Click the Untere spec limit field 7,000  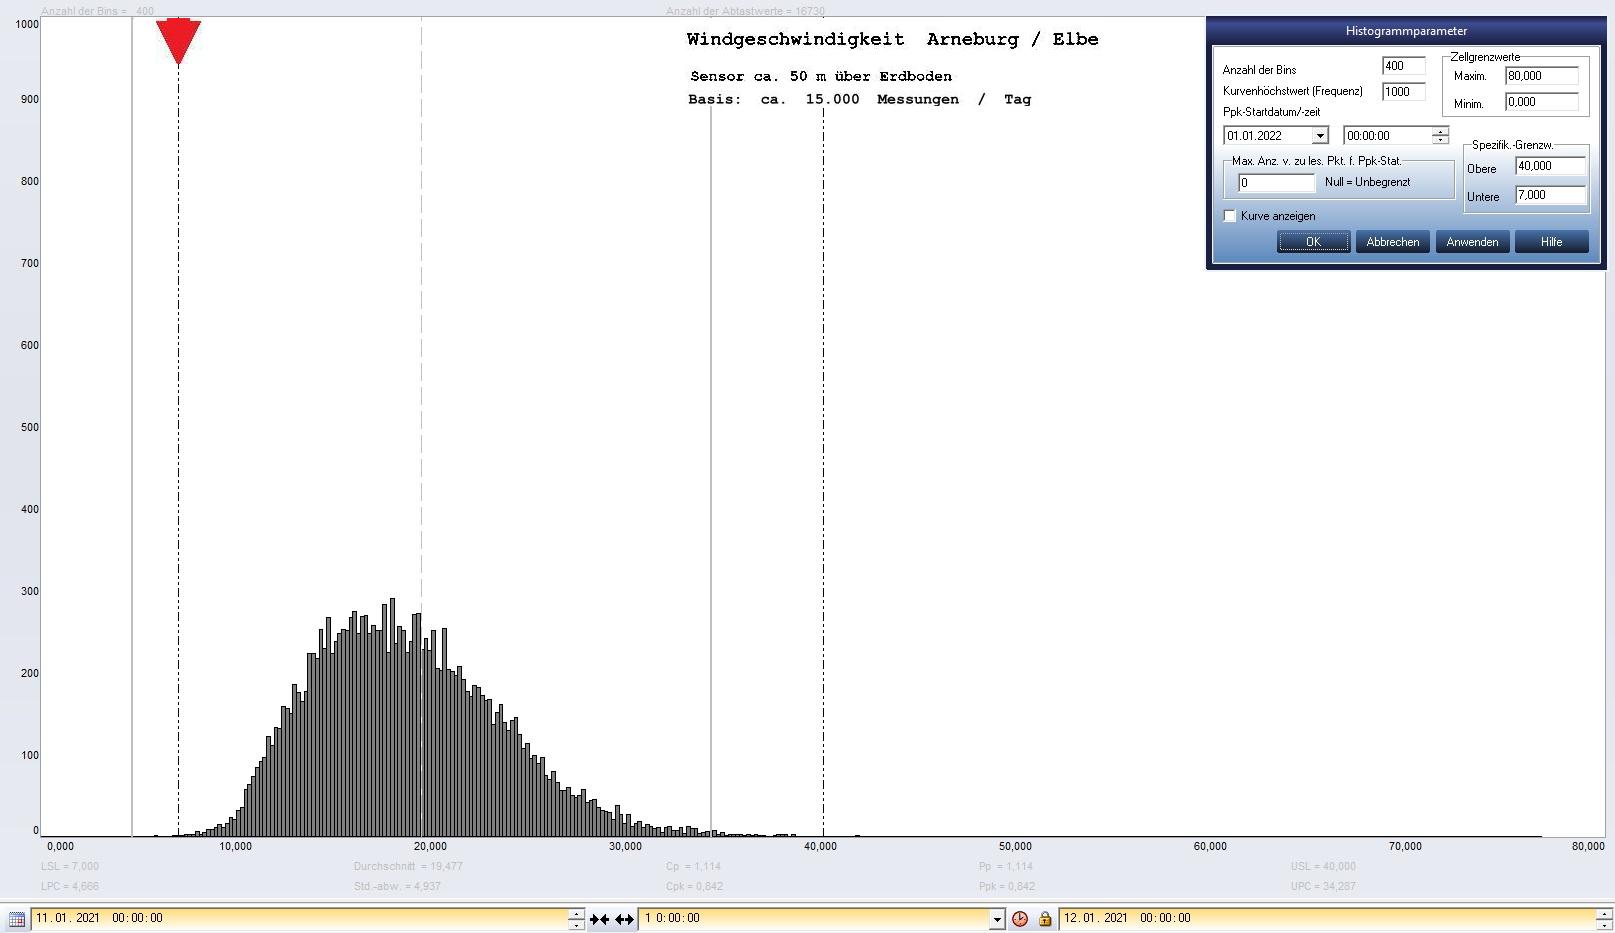pos(1550,196)
